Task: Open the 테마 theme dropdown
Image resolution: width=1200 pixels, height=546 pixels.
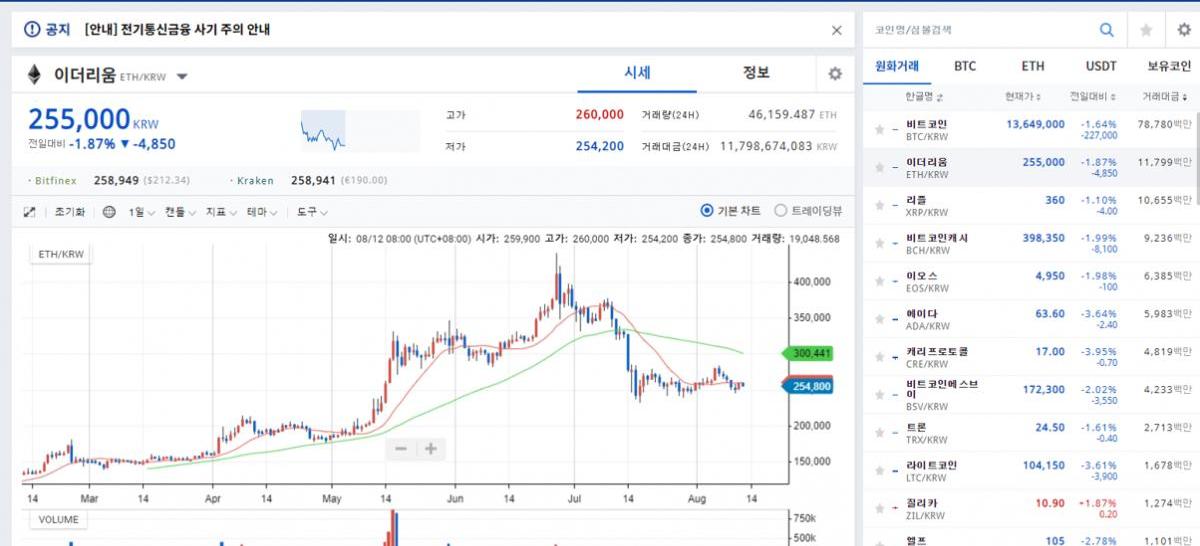Action: click(261, 212)
